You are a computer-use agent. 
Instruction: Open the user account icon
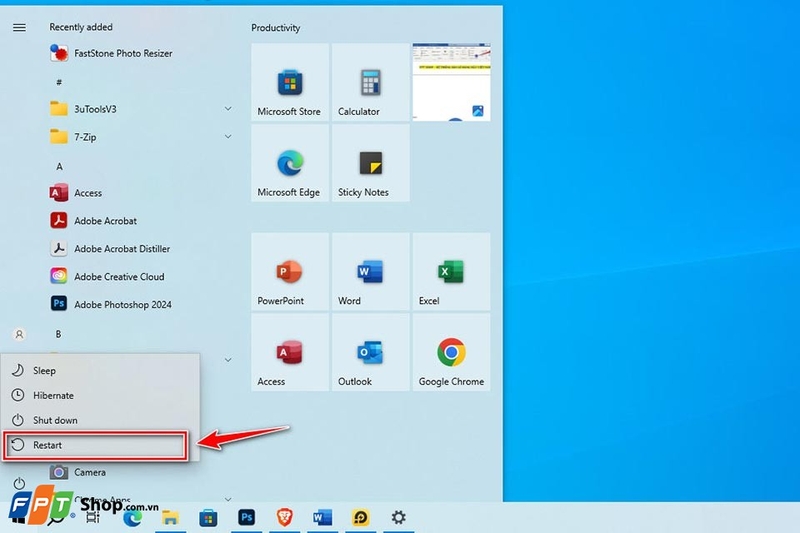(x=19, y=335)
